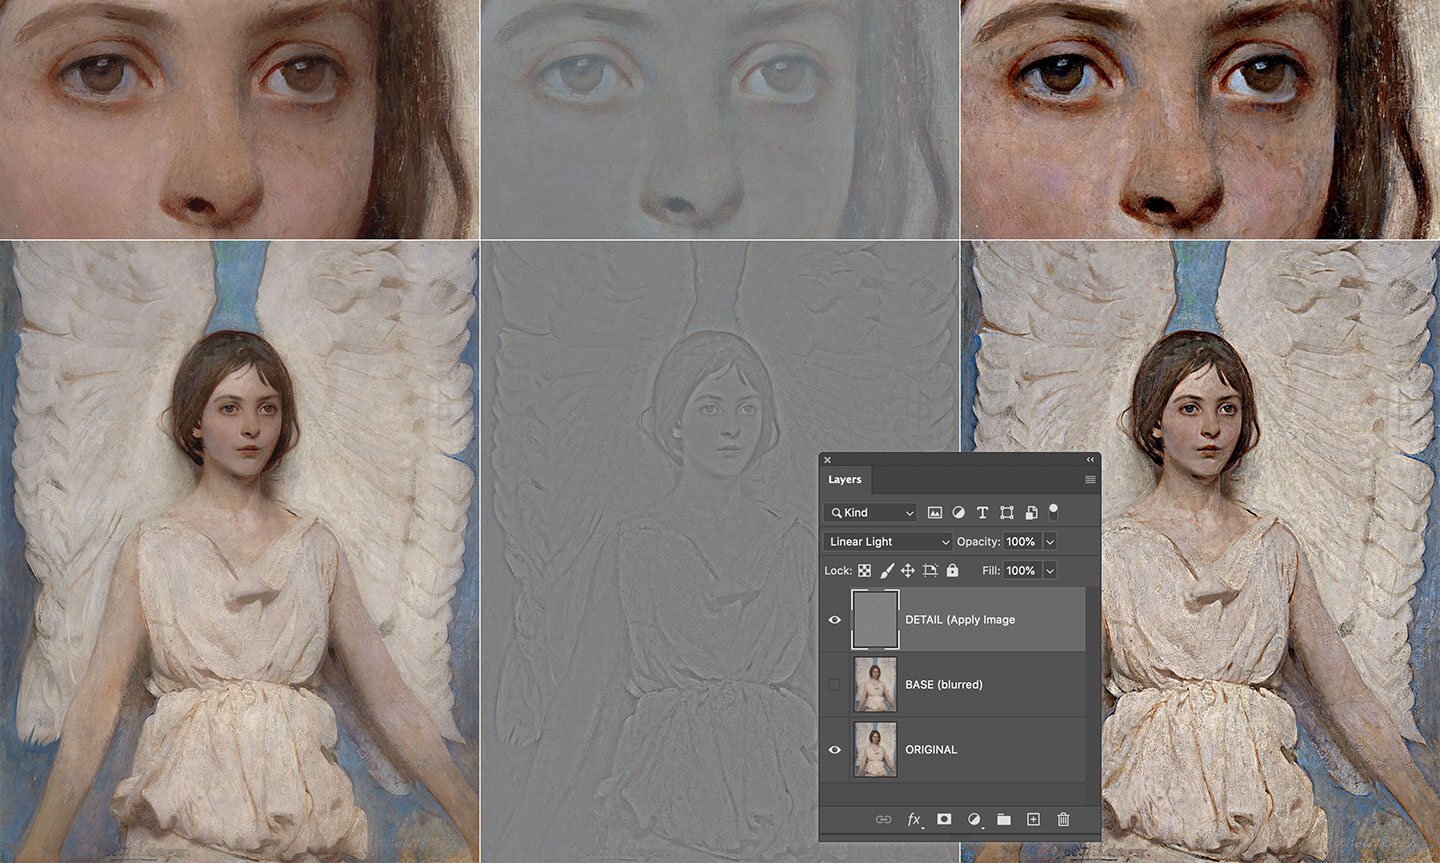Add layer mask icon
The image size is (1440, 863).
944,819
